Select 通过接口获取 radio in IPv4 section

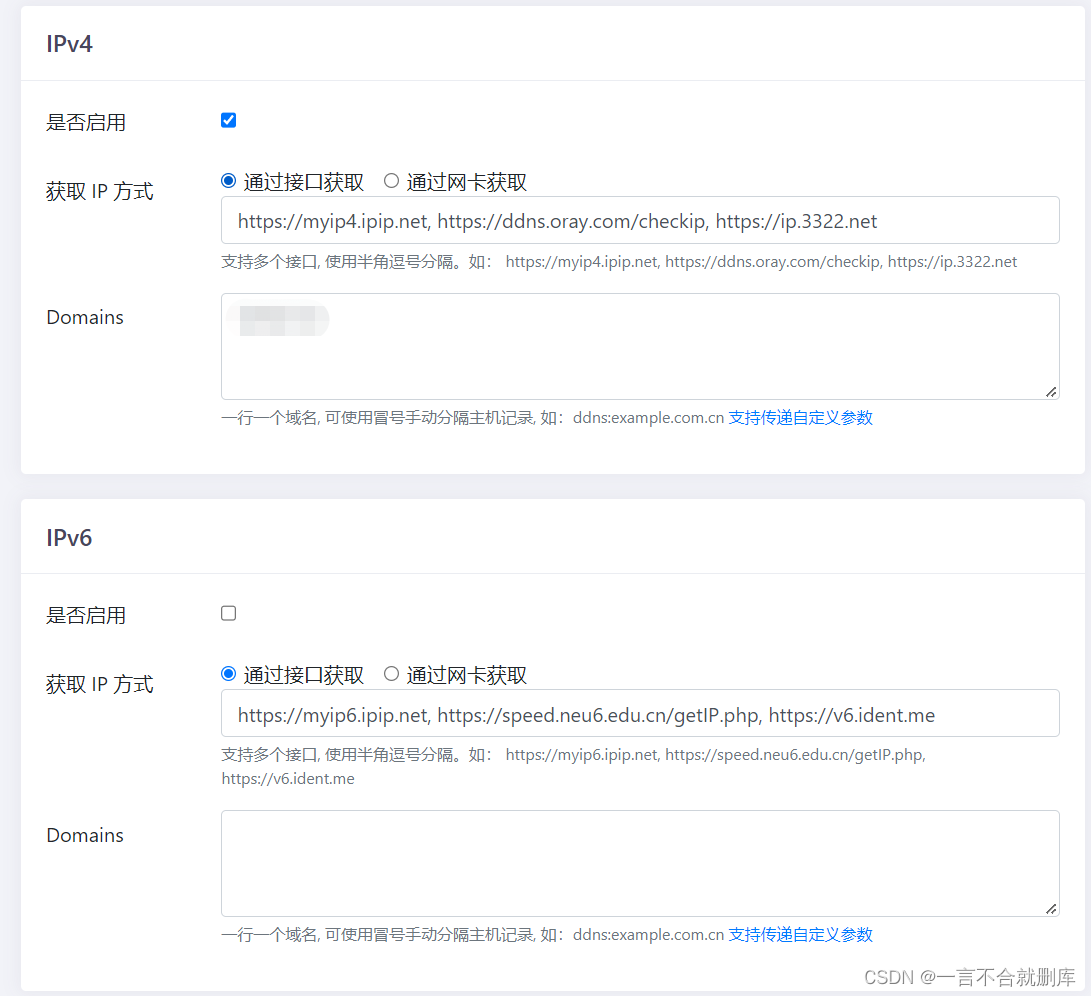[x=228, y=181]
